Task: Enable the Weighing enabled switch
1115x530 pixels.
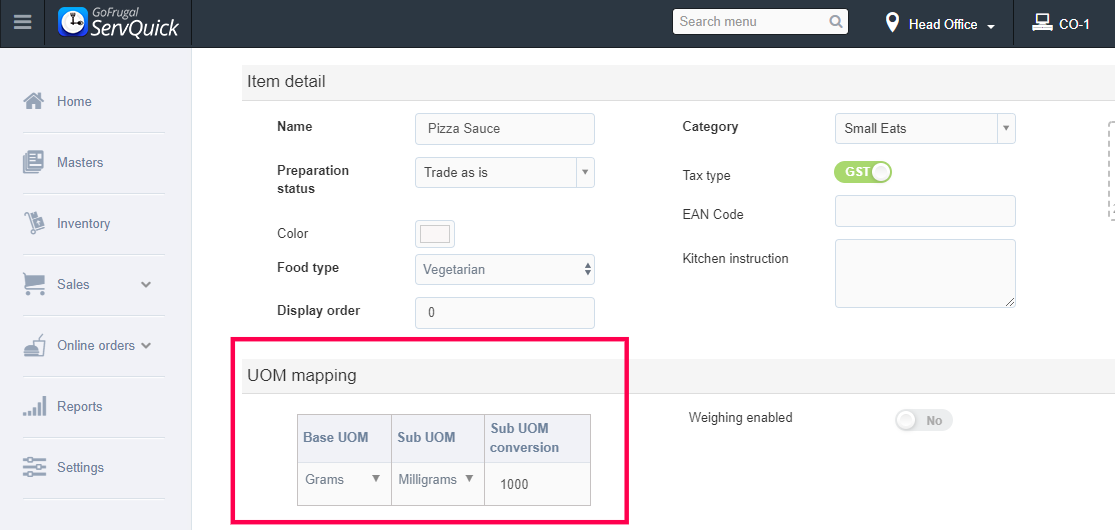Action: pyautogui.click(x=923, y=420)
